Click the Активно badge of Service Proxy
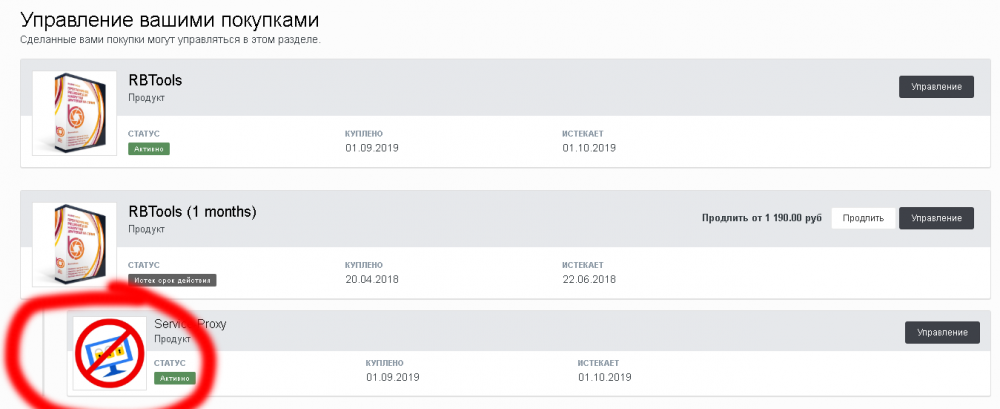The image size is (1000, 409). pyautogui.click(x=175, y=378)
